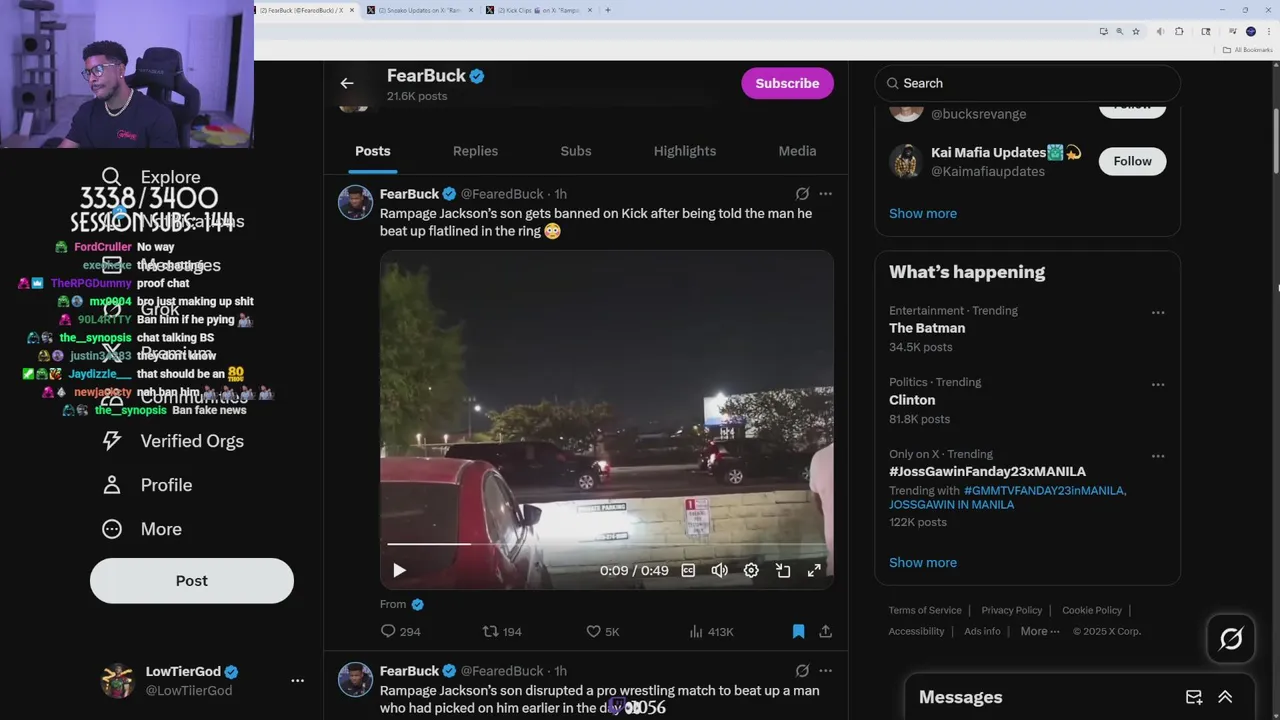Toggle closed captions on the video
The height and width of the screenshot is (720, 1280).
point(688,570)
